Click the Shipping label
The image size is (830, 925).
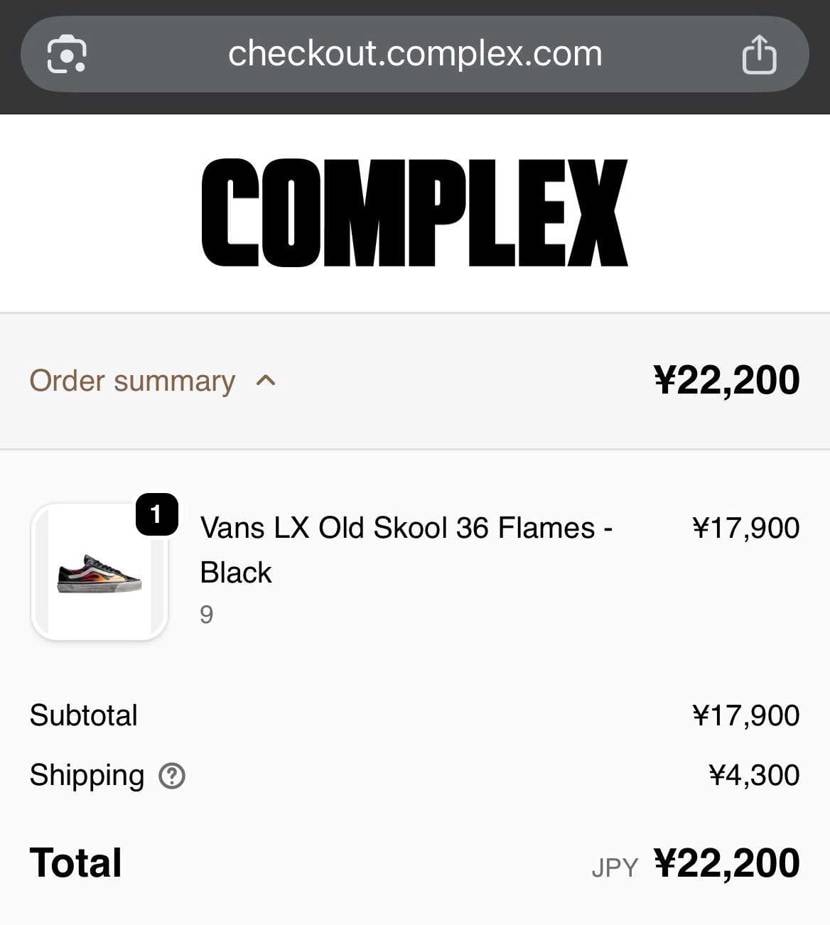coord(87,776)
